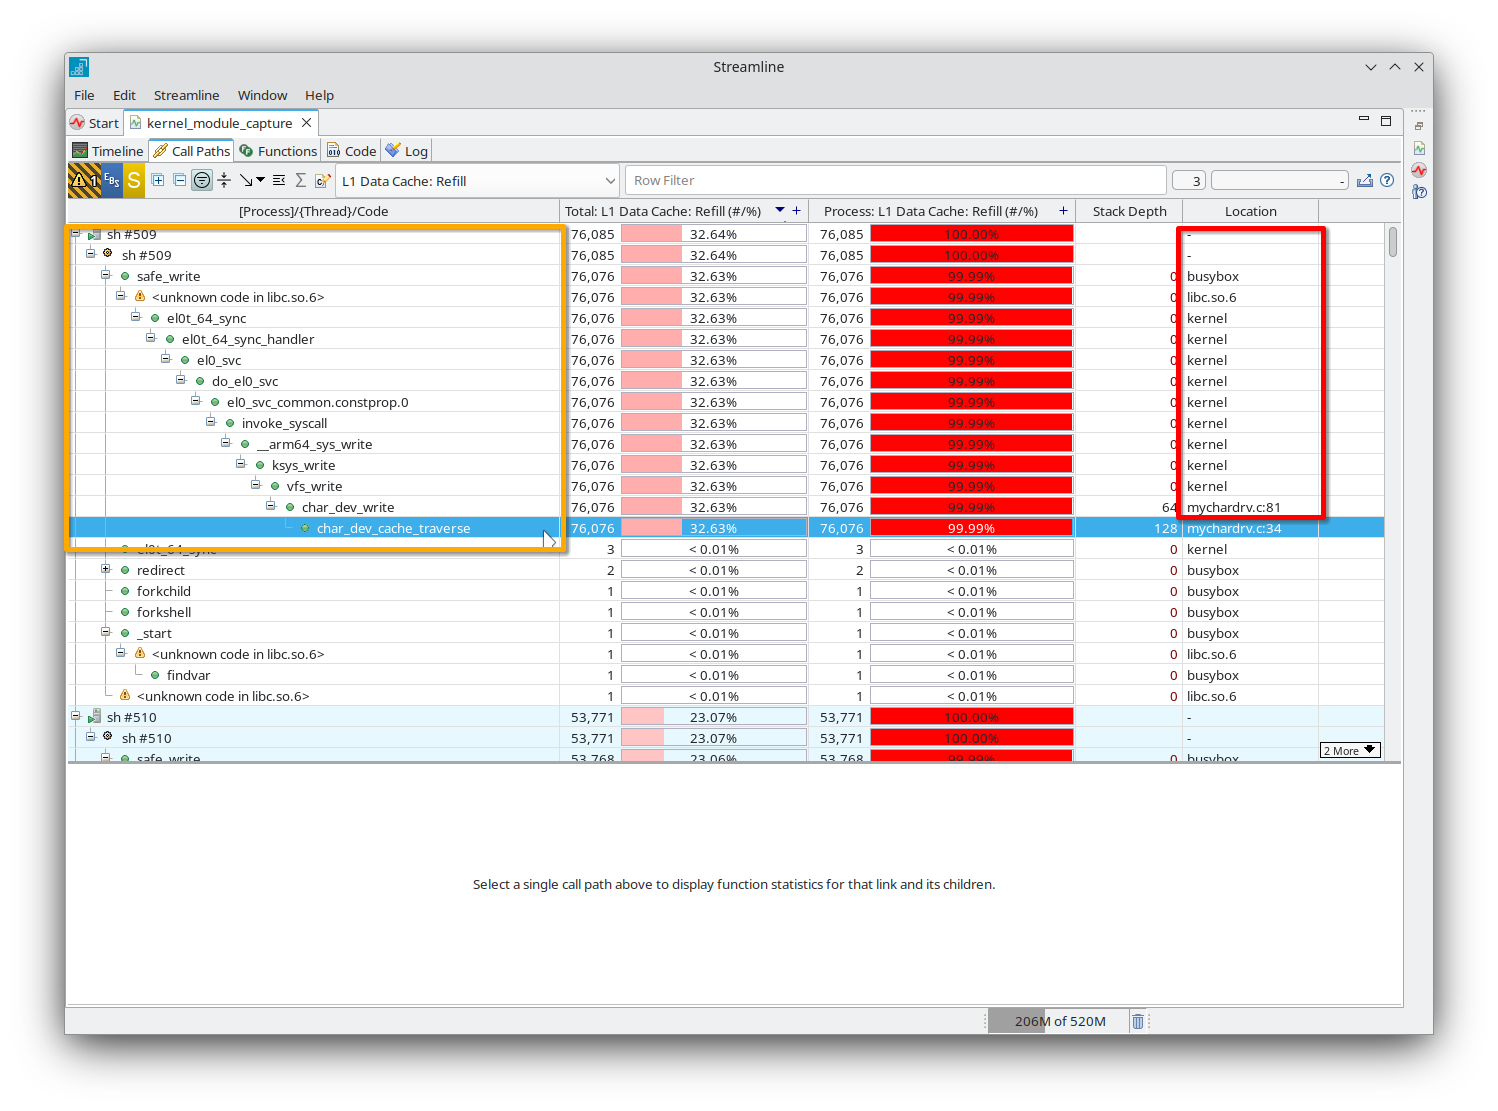This screenshot has height=1111, width=1498.
Task: Toggle the stack arrow display option
Action: click(248, 180)
